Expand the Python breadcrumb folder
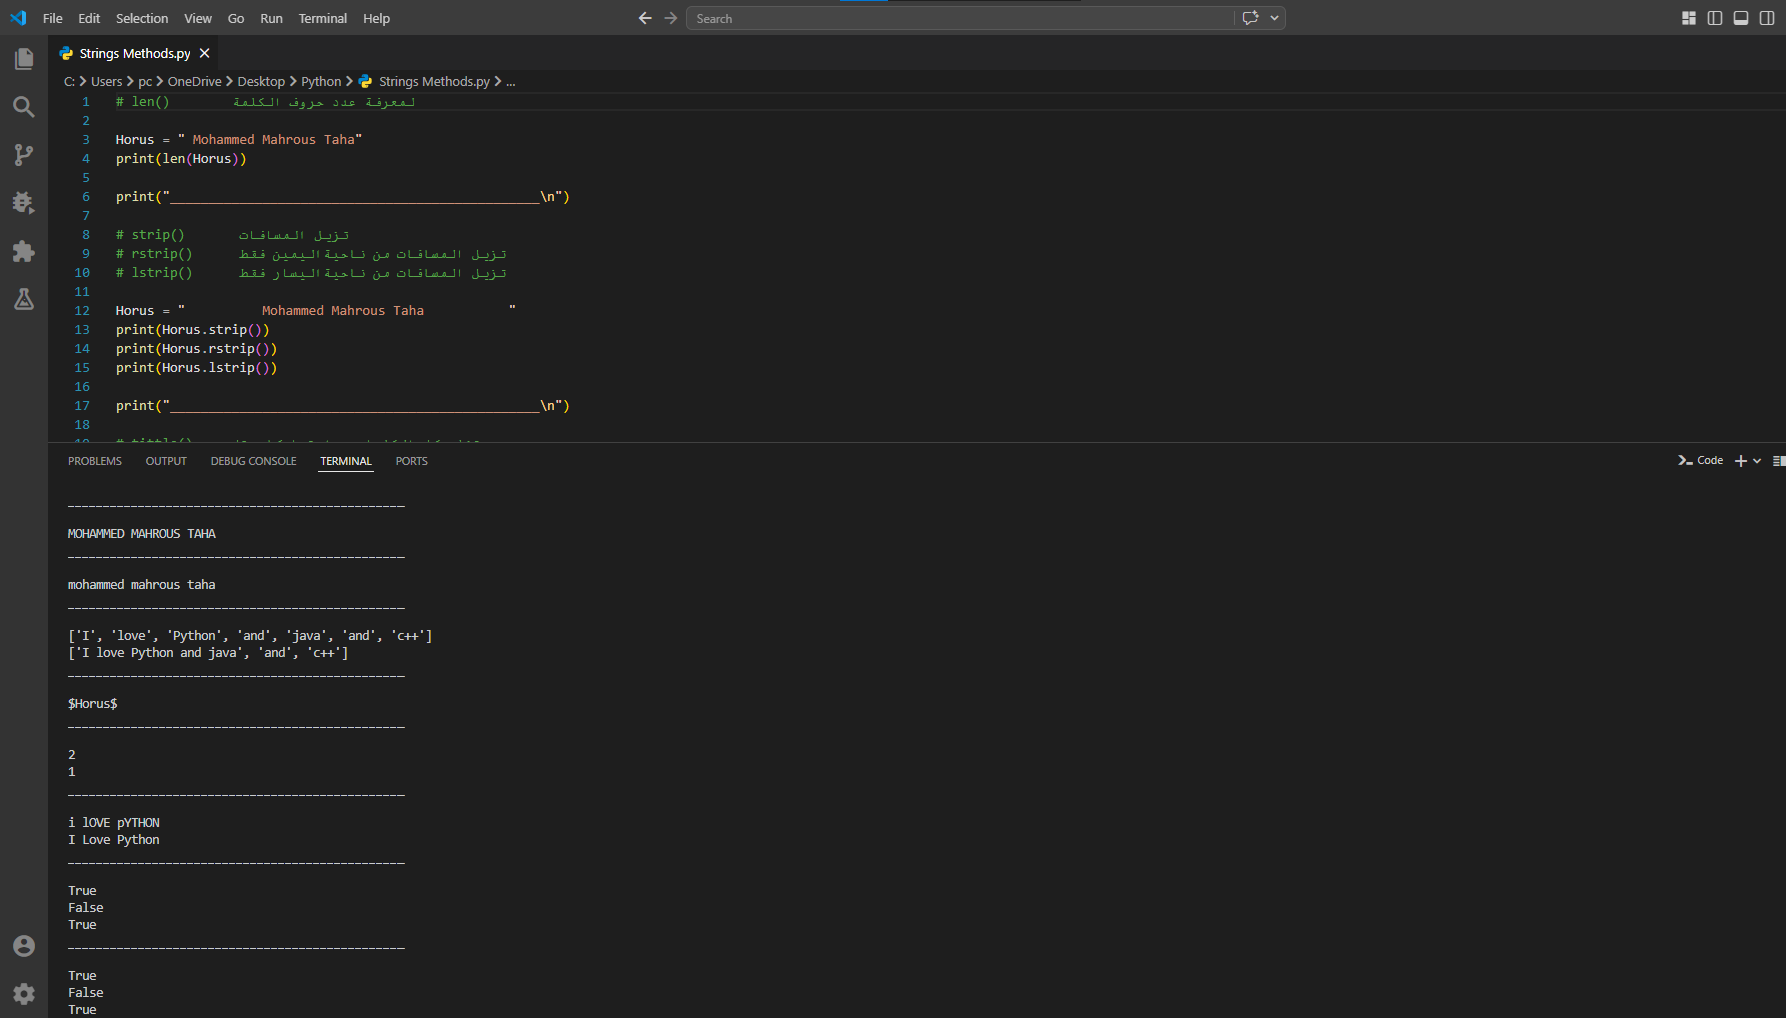 click(321, 81)
